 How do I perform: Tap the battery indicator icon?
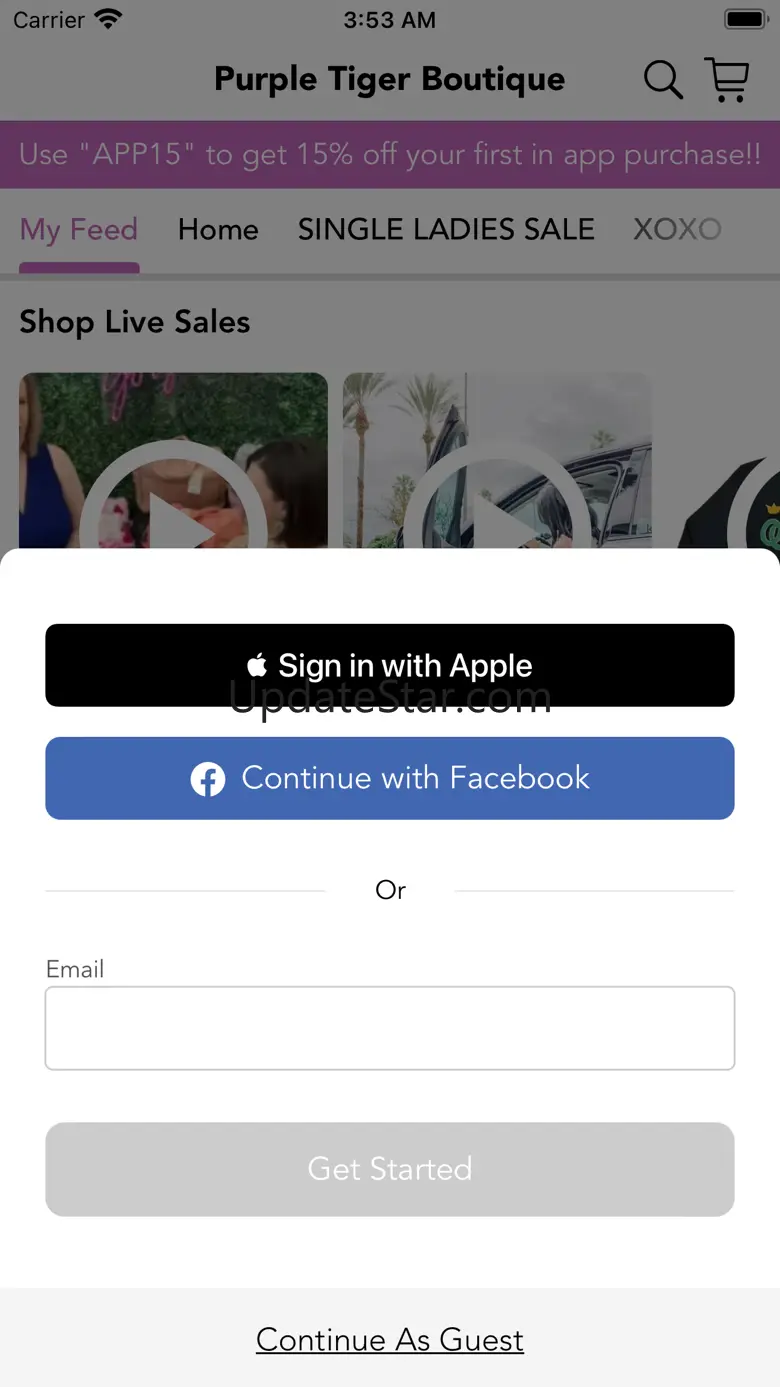tap(744, 19)
